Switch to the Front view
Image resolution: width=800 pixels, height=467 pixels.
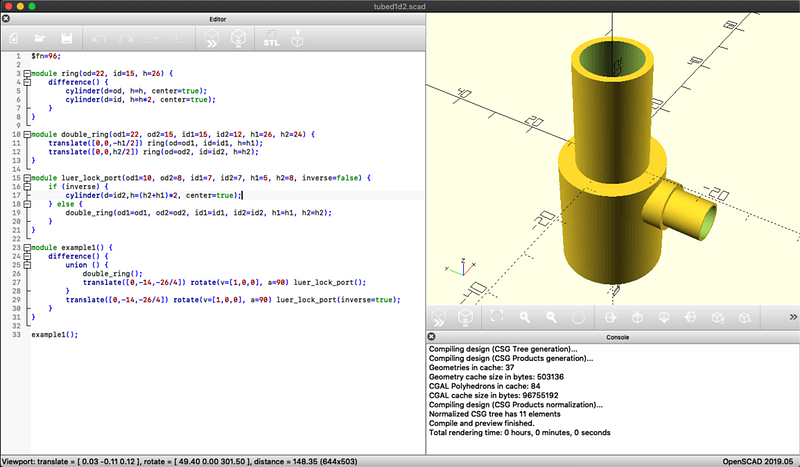coord(717,317)
